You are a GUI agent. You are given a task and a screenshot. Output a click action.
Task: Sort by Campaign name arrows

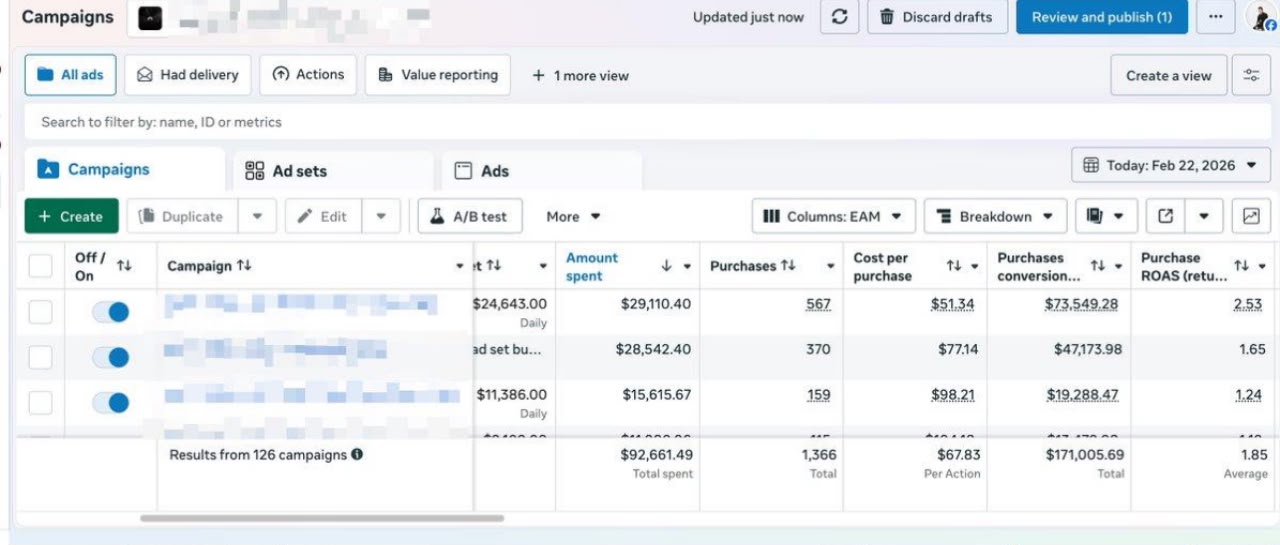pos(245,266)
